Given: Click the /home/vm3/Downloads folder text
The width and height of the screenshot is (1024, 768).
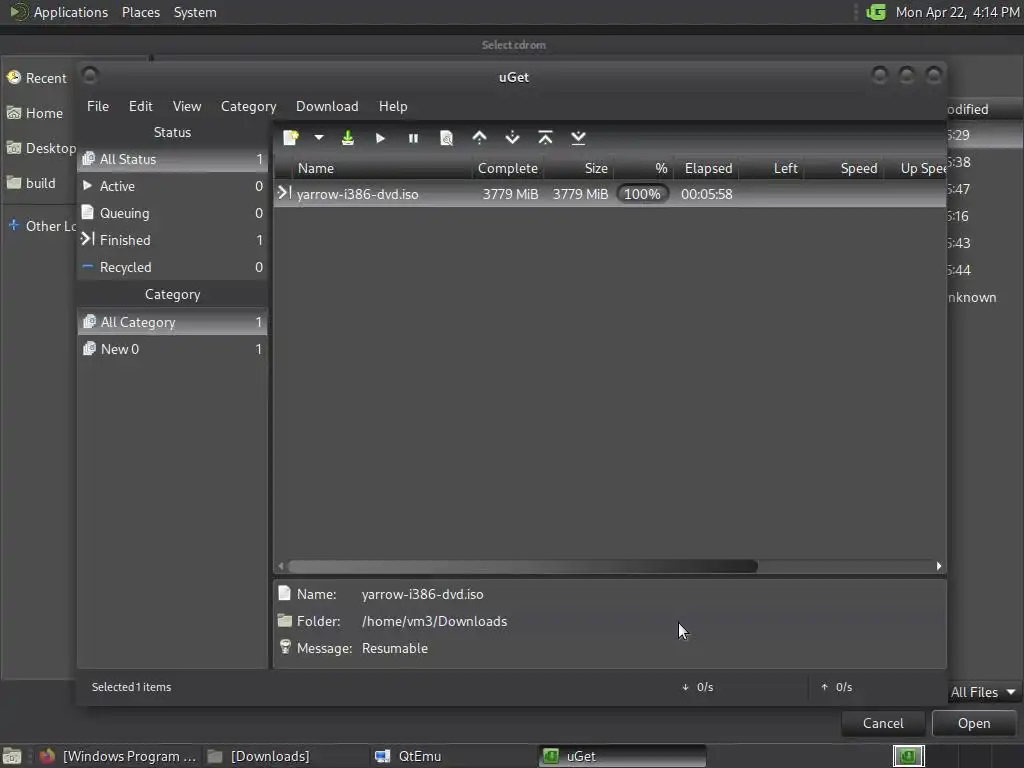Looking at the screenshot, I should [434, 622].
